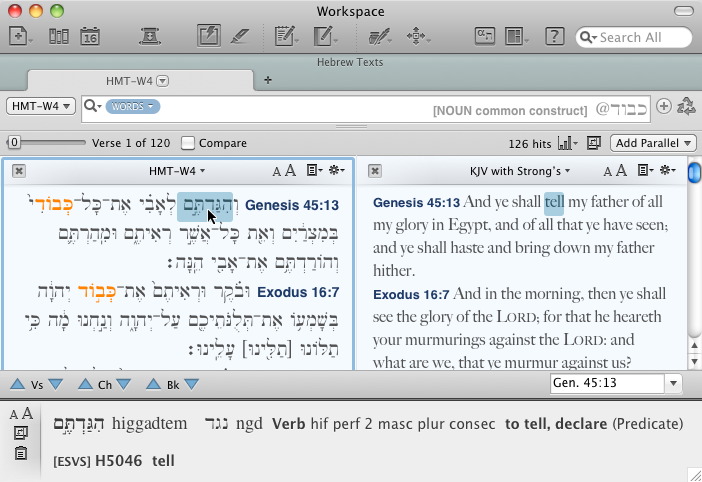Screen dimensions: 702x482
Task: Open the Add Parallel dropdown
Action: click(654, 143)
